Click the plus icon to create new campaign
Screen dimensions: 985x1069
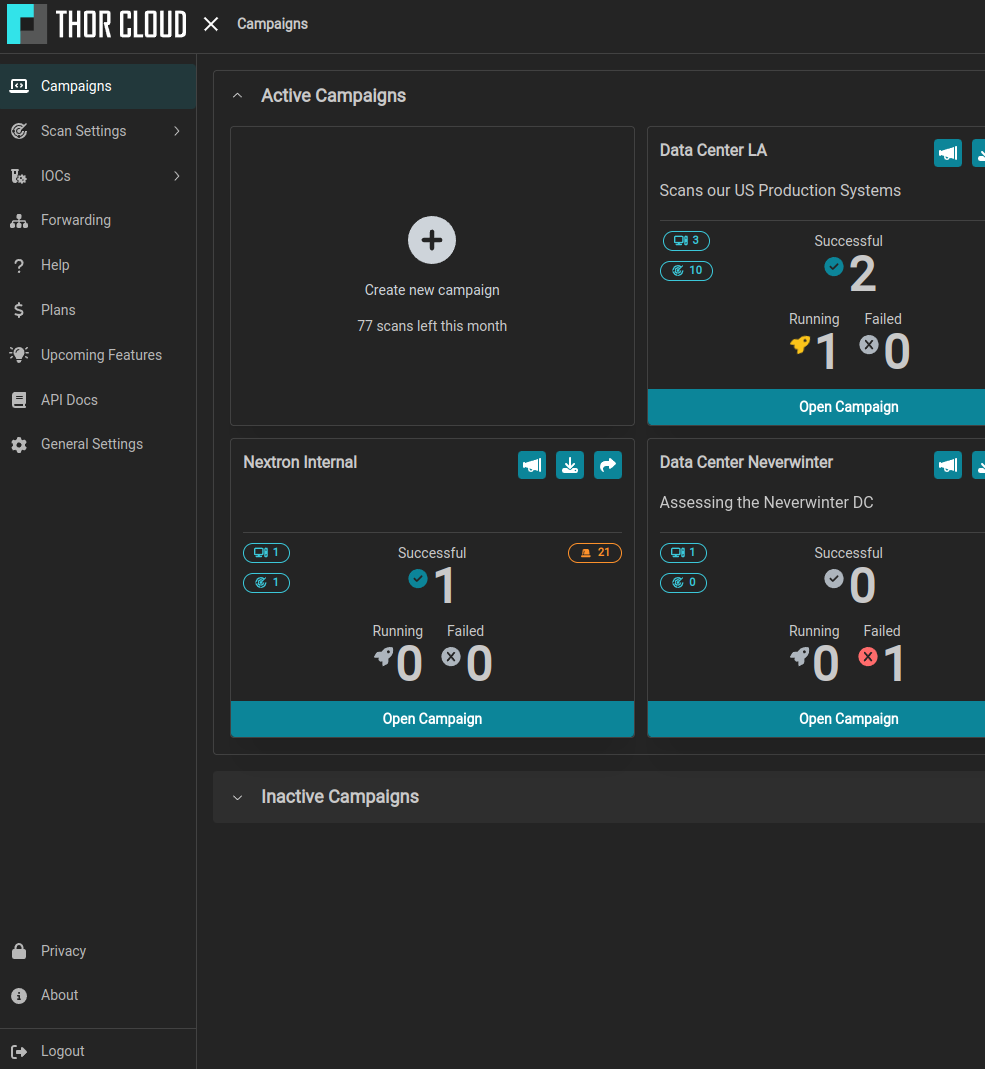pyautogui.click(x=432, y=240)
